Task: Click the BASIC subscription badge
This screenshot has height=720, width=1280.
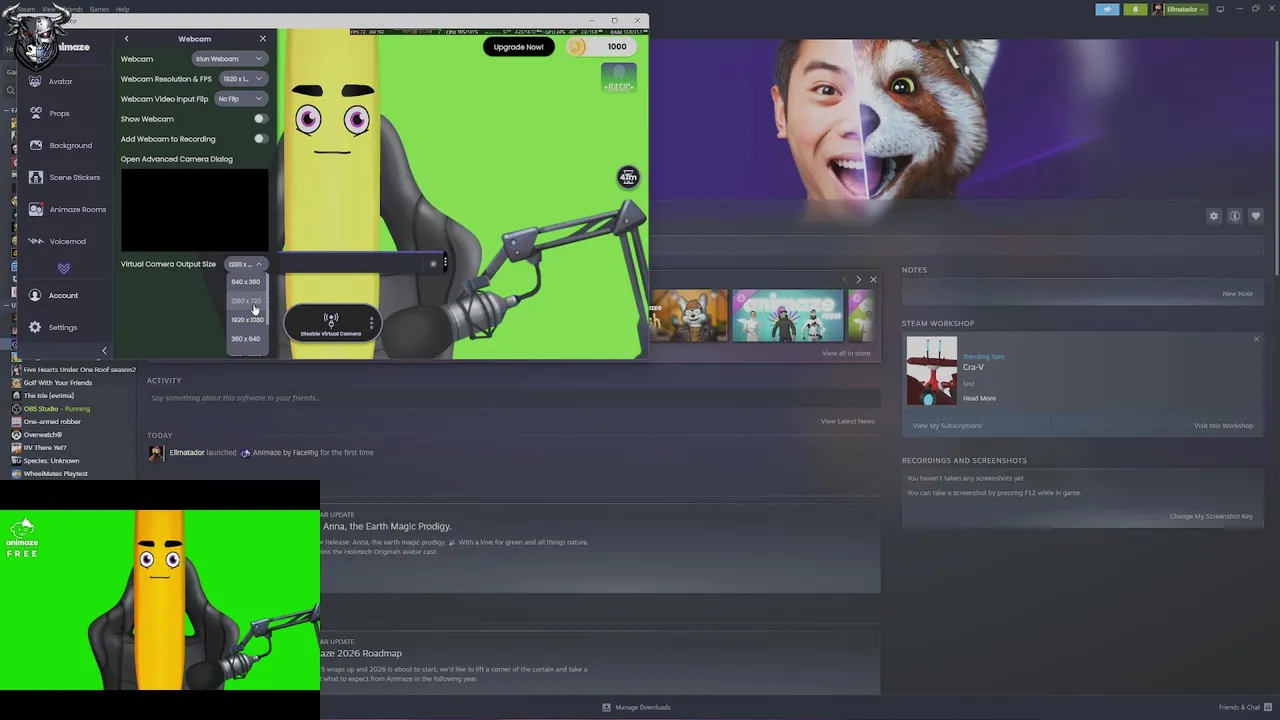Action: pos(619,78)
